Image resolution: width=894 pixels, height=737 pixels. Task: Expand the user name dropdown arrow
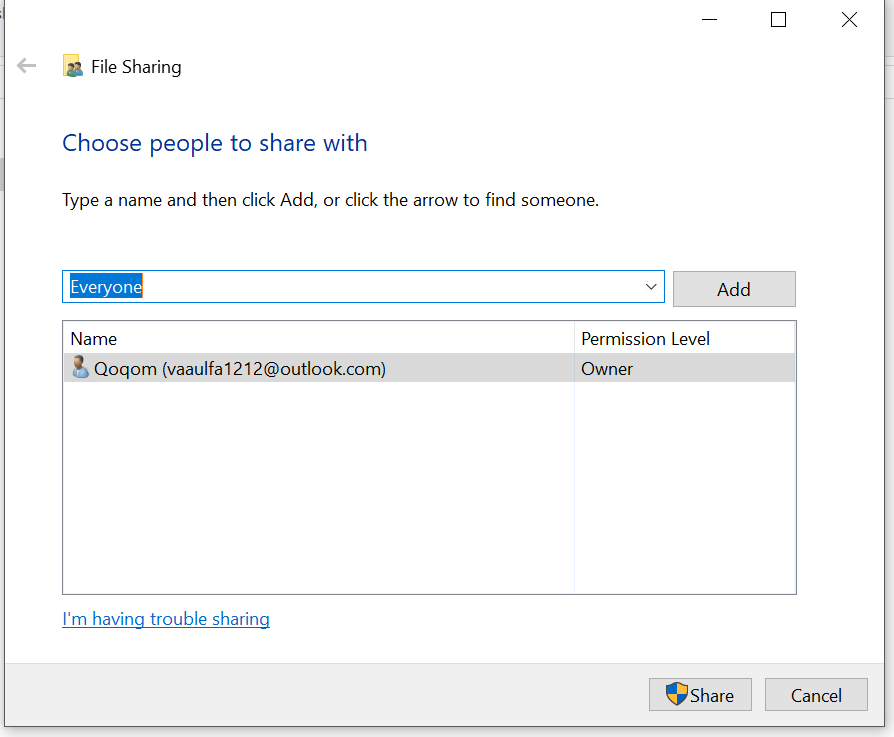[x=651, y=287]
